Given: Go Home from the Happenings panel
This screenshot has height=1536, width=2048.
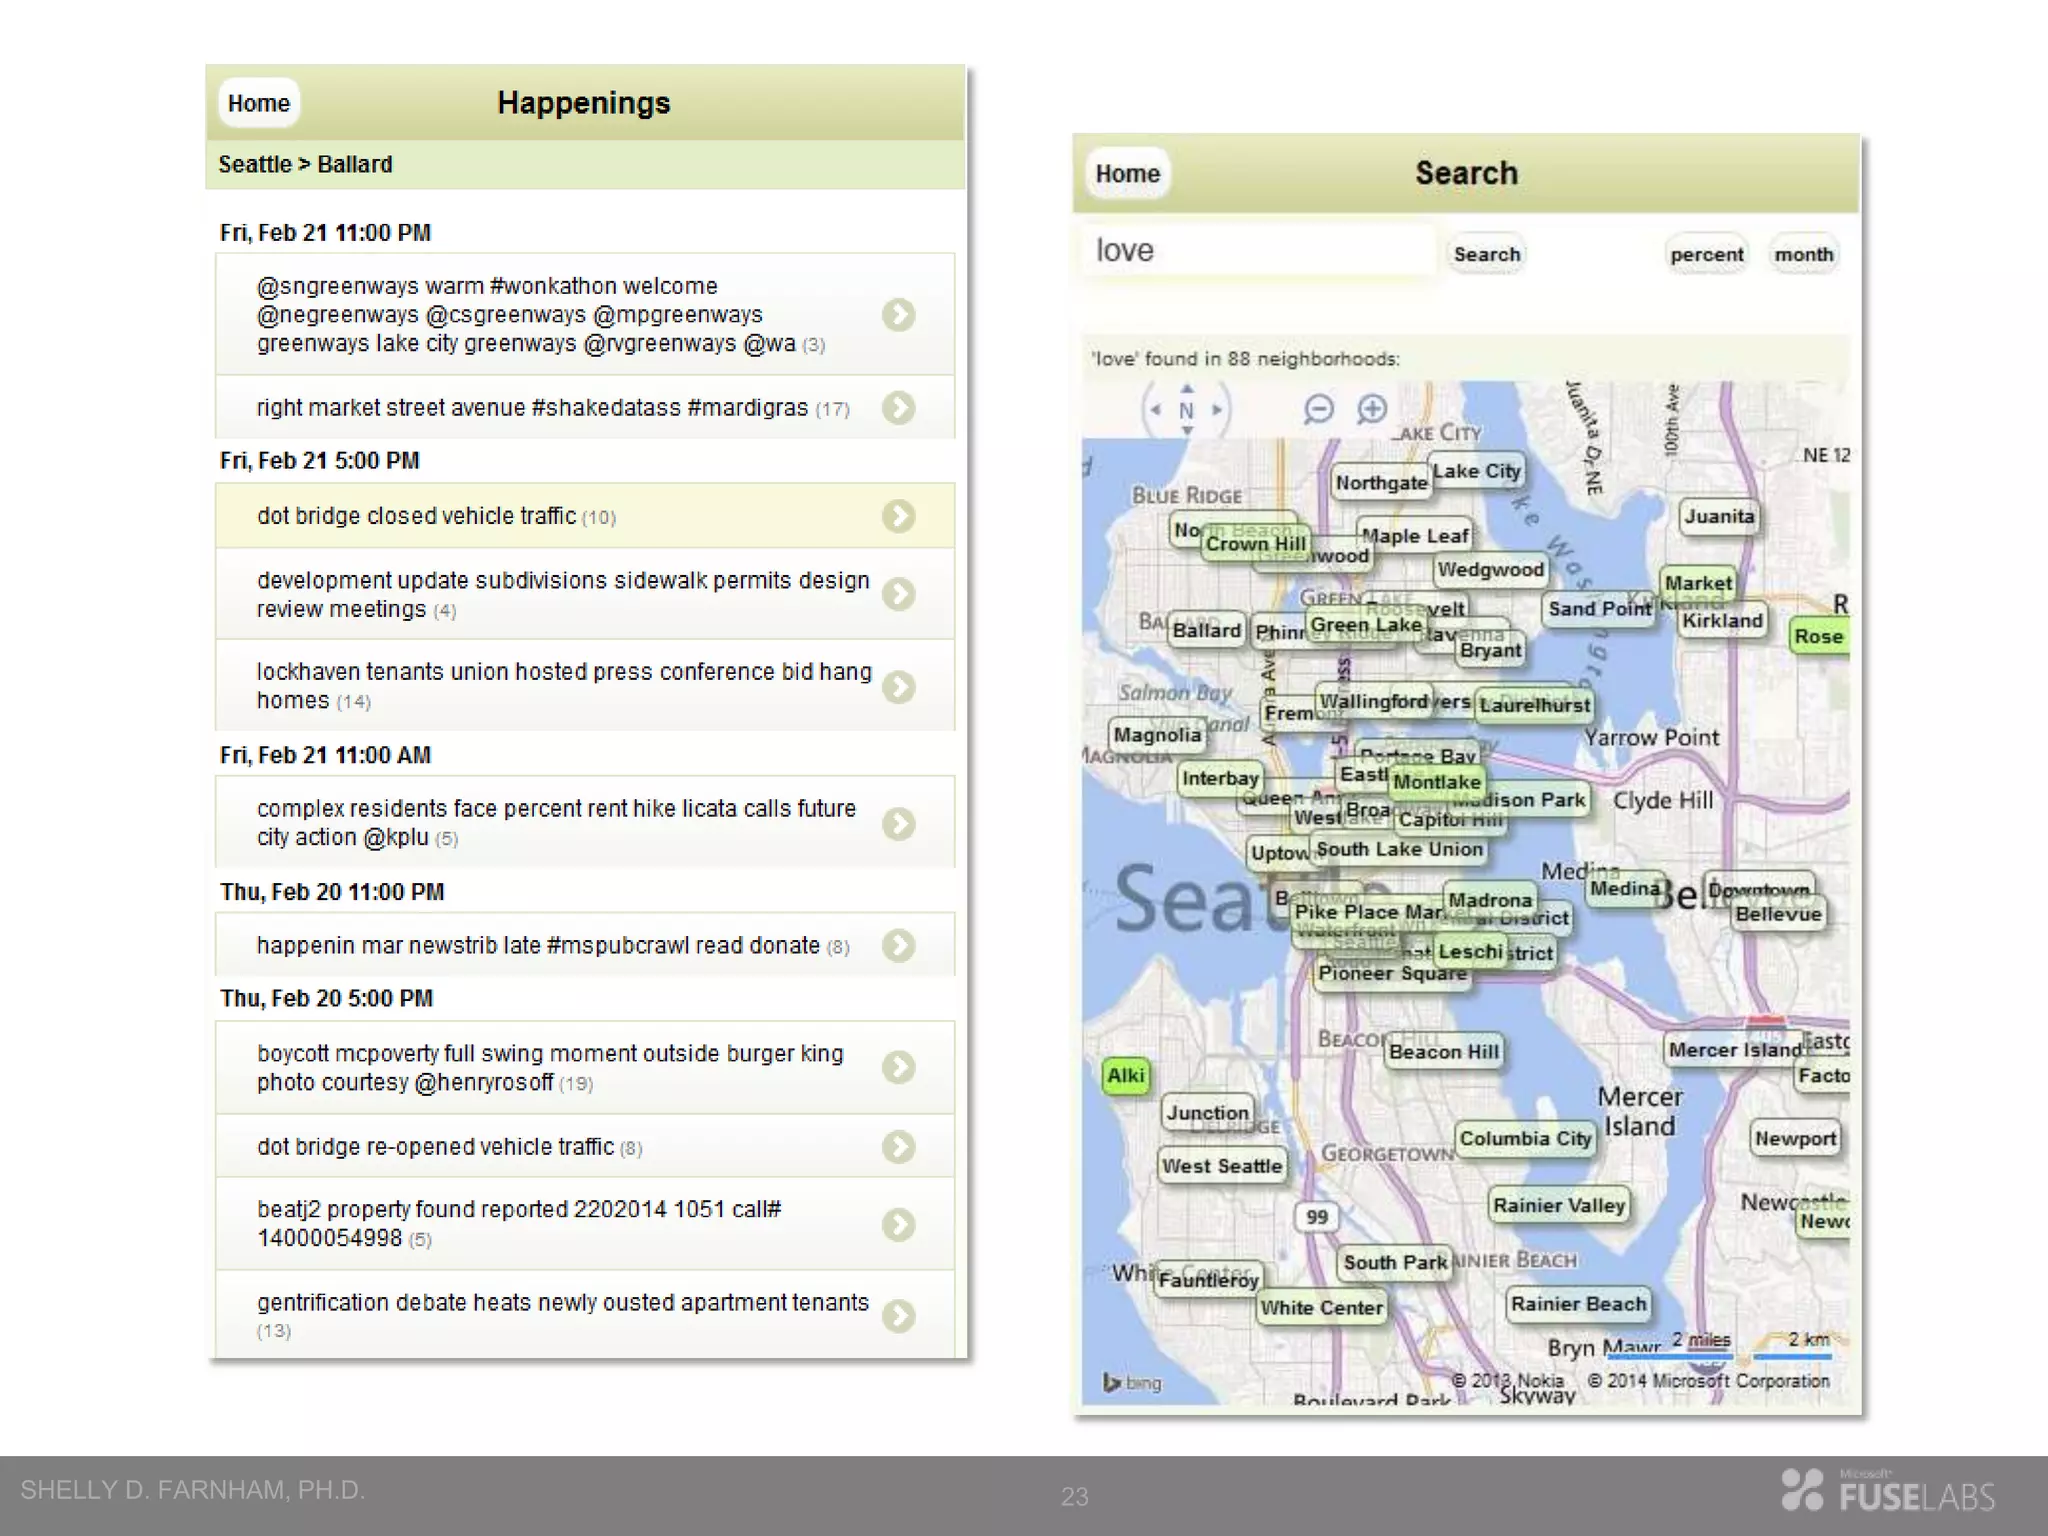Looking at the screenshot, I should coord(259,103).
